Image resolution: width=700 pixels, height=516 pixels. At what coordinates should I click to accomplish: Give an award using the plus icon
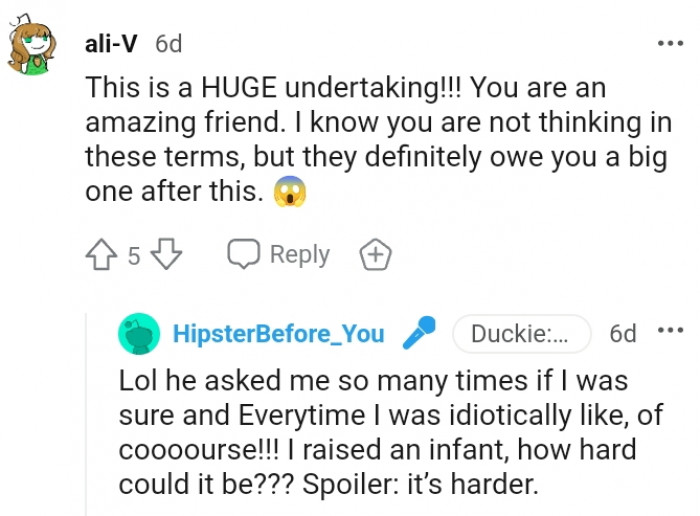tap(375, 256)
